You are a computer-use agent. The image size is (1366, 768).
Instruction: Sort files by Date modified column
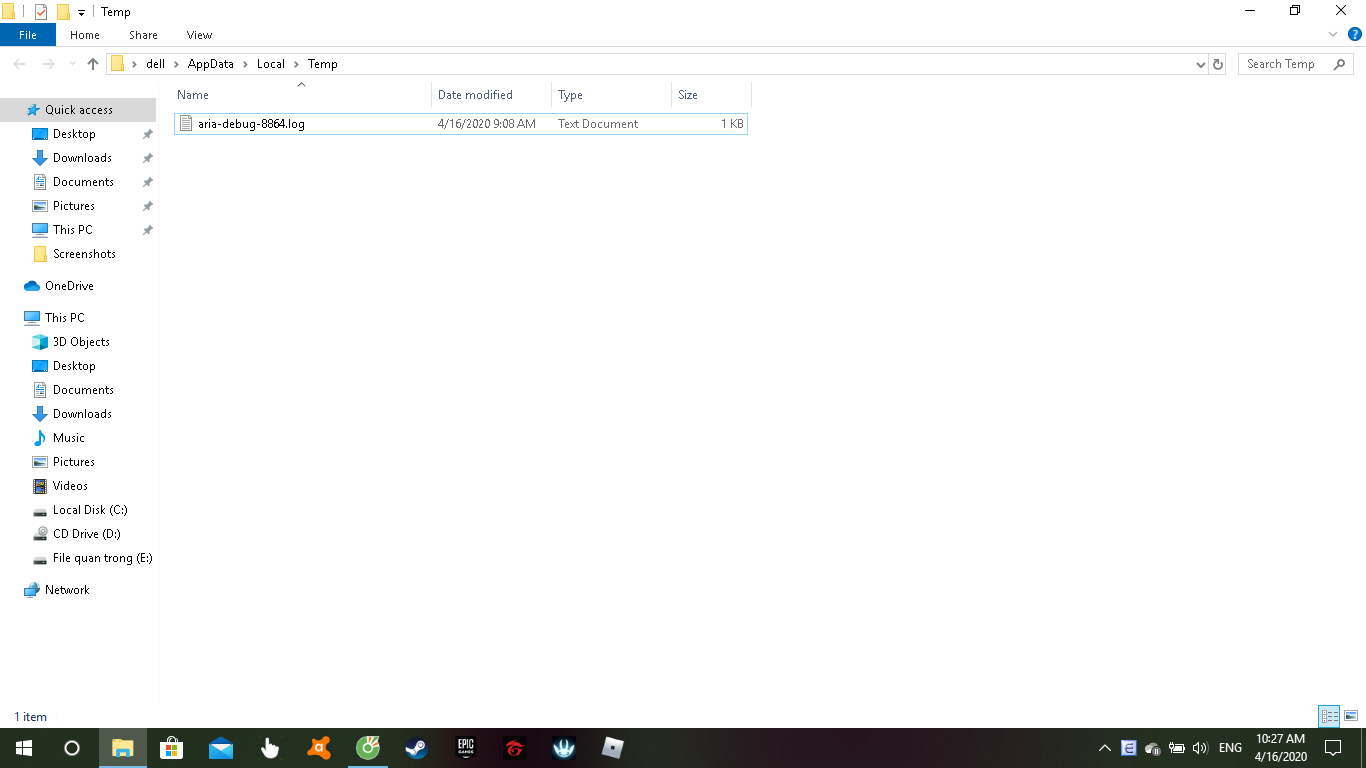click(475, 95)
